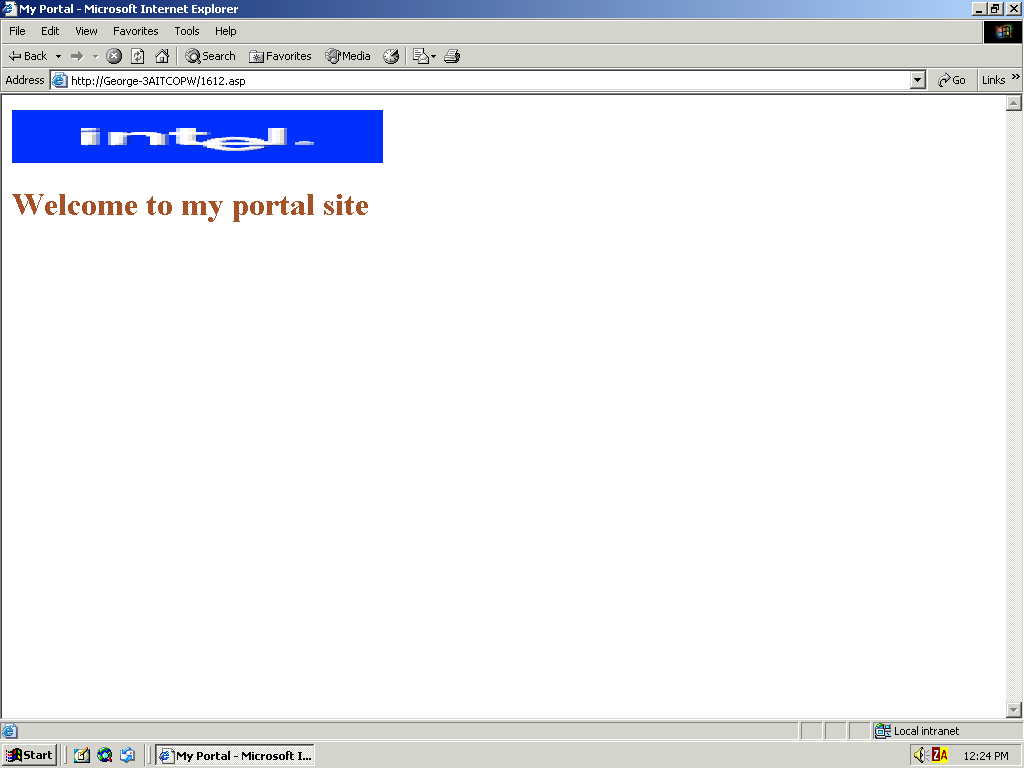Open the View menu
The width and height of the screenshot is (1024, 768).
tap(86, 31)
